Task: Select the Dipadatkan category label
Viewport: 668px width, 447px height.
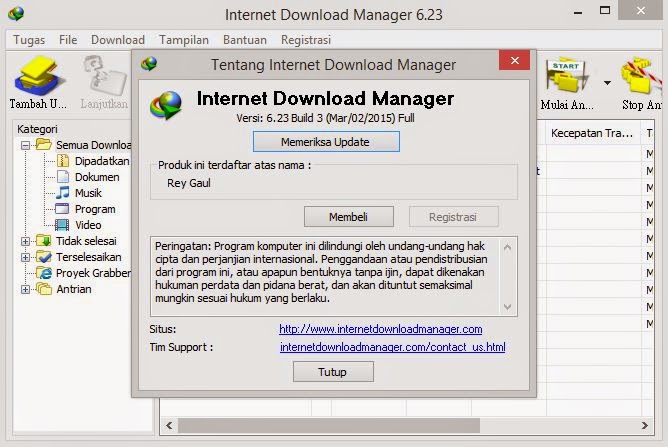Action: coord(102,161)
